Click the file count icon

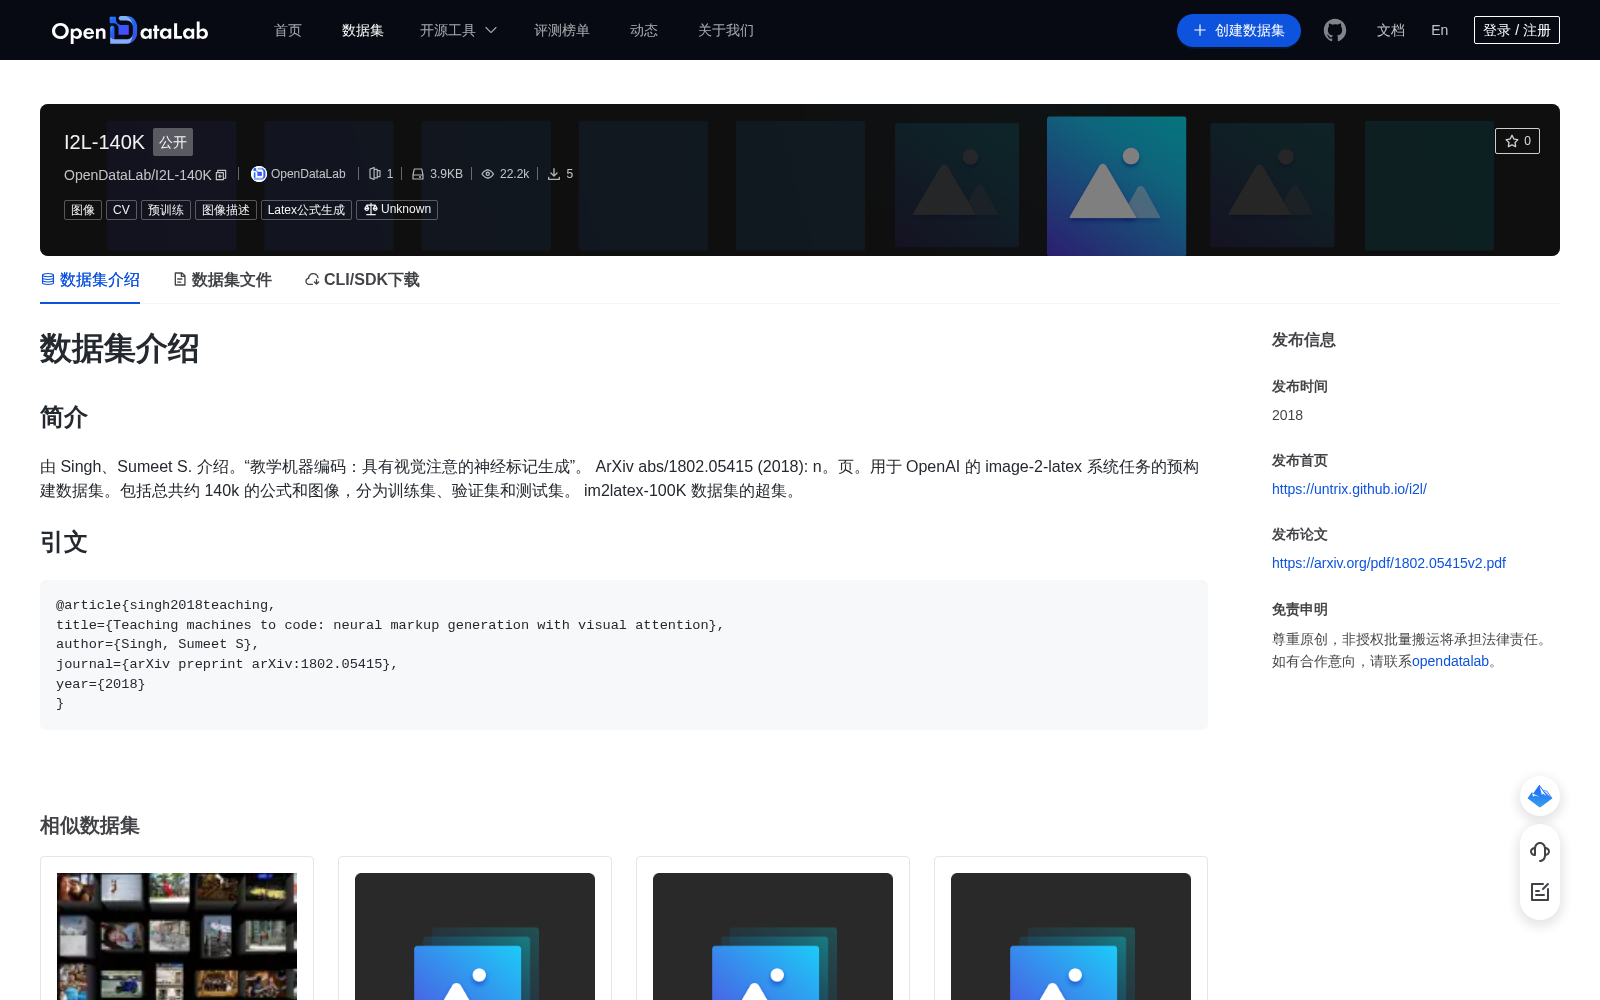click(x=375, y=174)
